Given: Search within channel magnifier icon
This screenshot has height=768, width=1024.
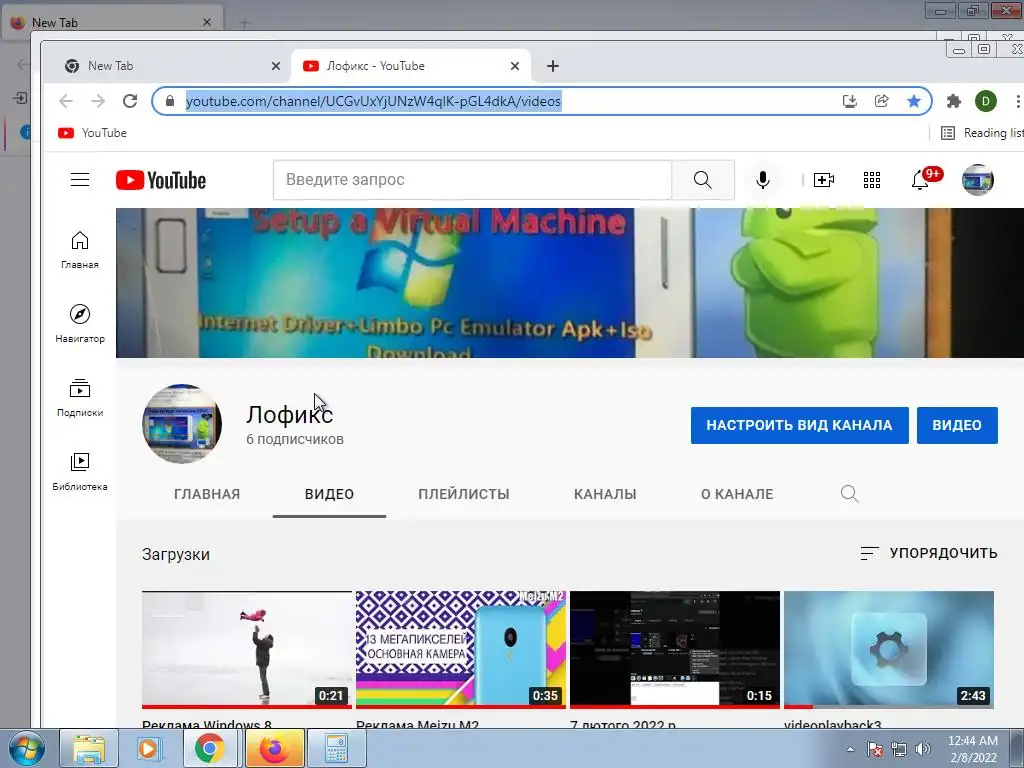Looking at the screenshot, I should click(849, 494).
